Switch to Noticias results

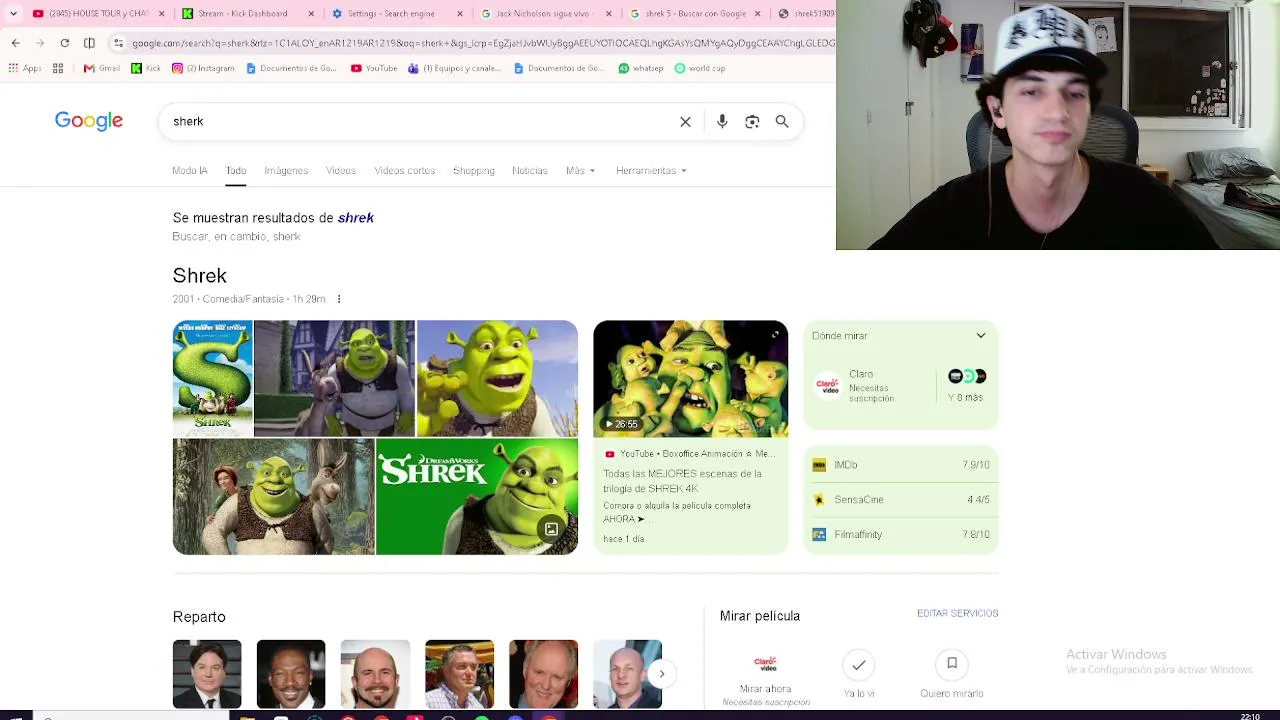tap(530, 170)
